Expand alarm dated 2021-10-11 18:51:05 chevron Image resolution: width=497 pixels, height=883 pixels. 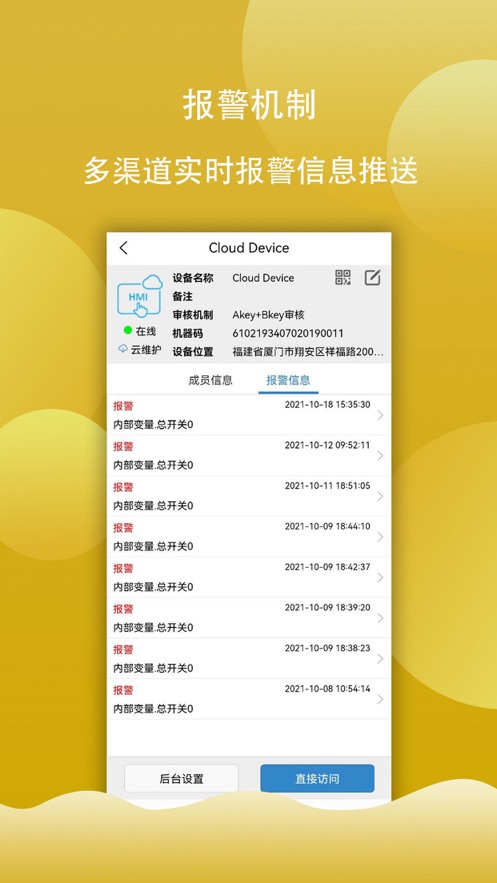(380, 496)
